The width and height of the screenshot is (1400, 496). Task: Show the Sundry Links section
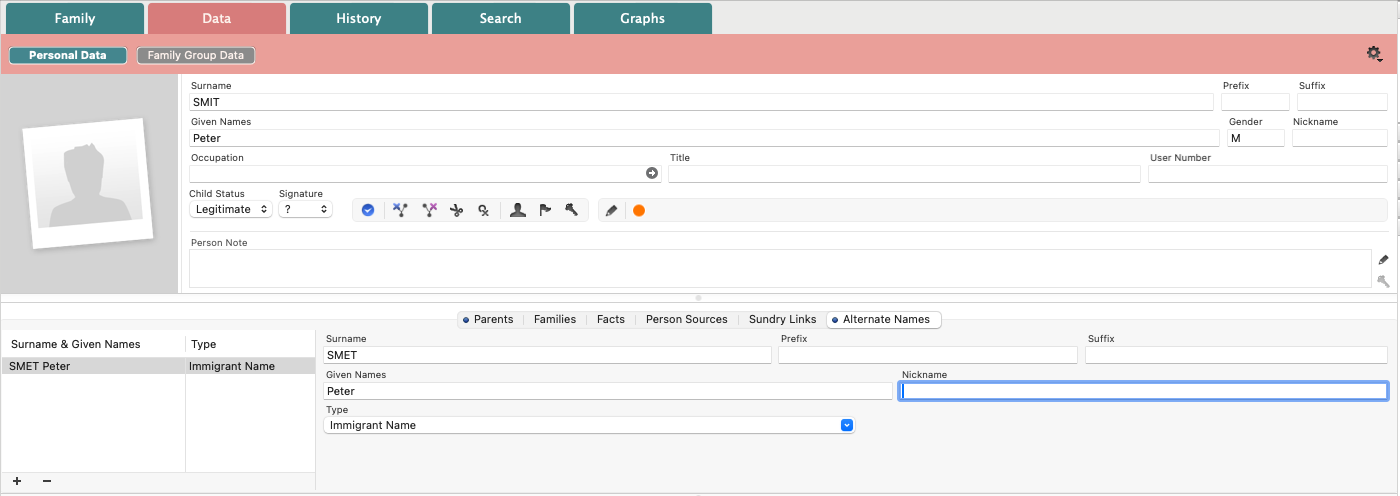[x=783, y=319]
